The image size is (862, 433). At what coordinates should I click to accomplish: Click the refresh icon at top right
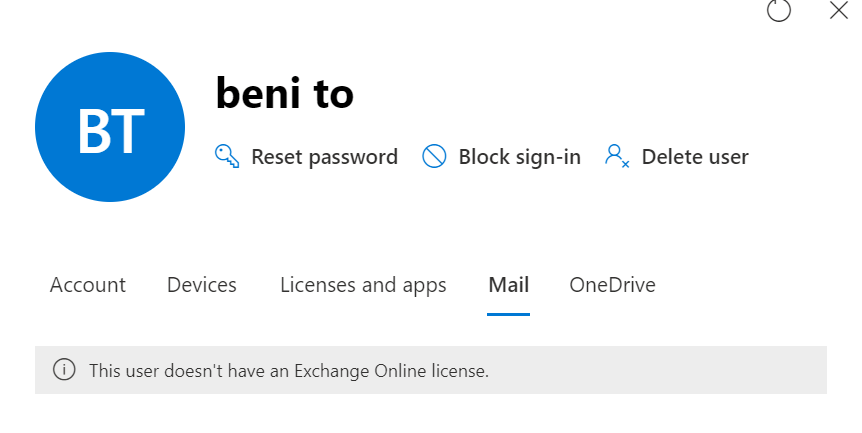pos(779,10)
